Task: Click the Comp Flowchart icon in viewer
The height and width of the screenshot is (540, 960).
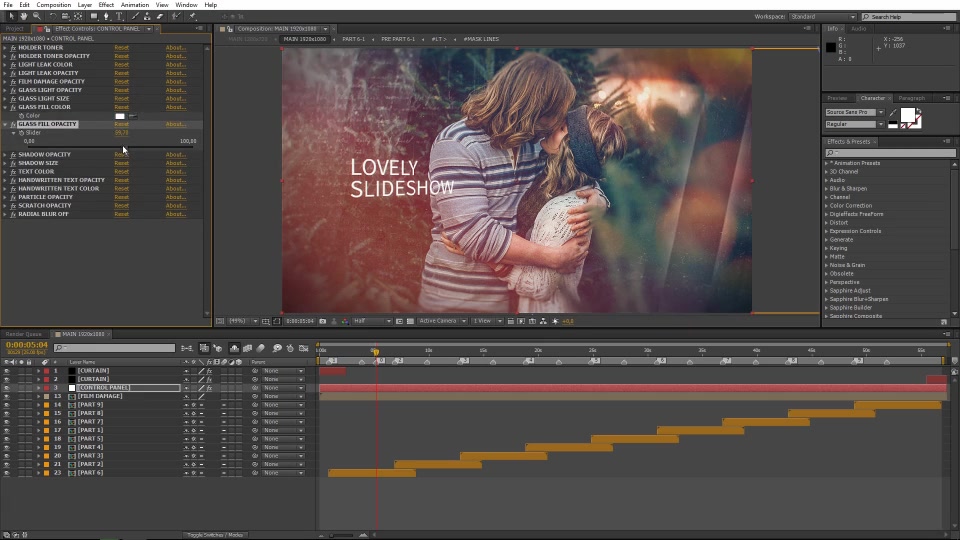Action: click(x=543, y=321)
